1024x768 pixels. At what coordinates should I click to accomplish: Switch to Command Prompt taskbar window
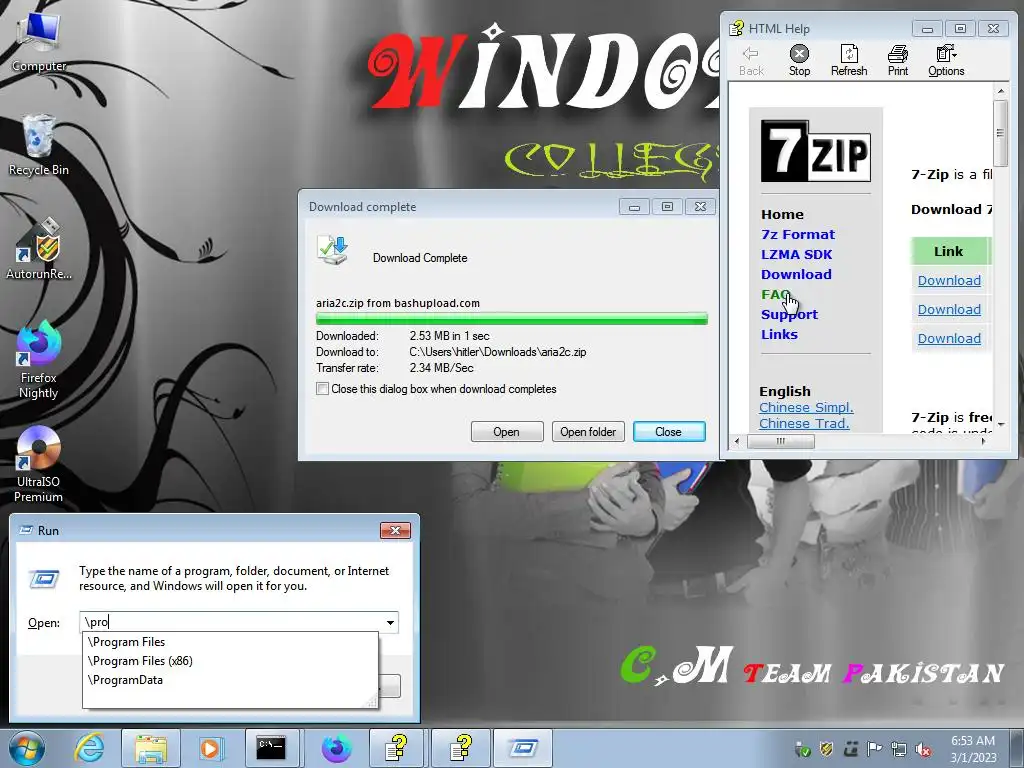click(x=270, y=748)
